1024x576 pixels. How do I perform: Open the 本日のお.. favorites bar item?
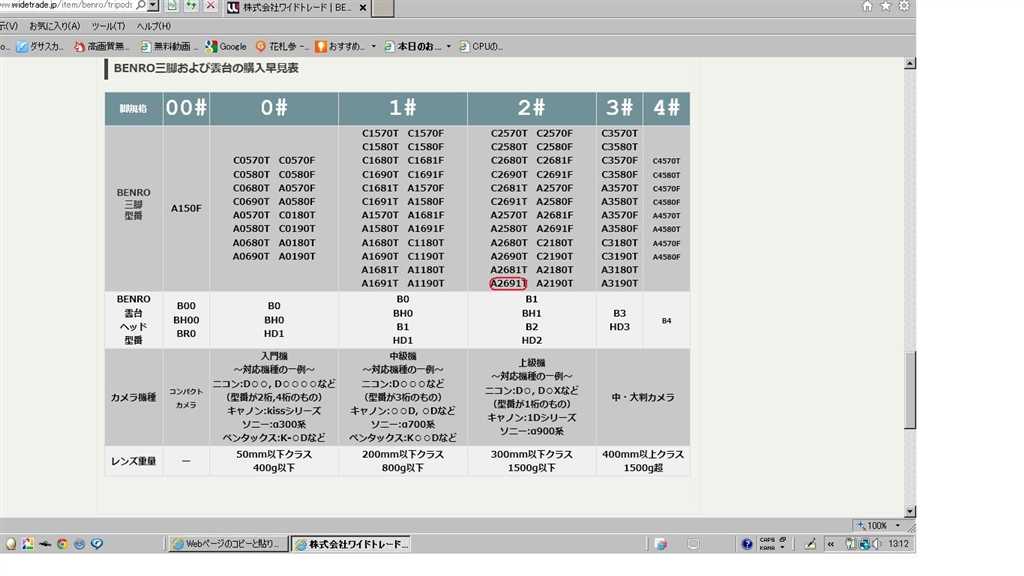(x=412, y=46)
